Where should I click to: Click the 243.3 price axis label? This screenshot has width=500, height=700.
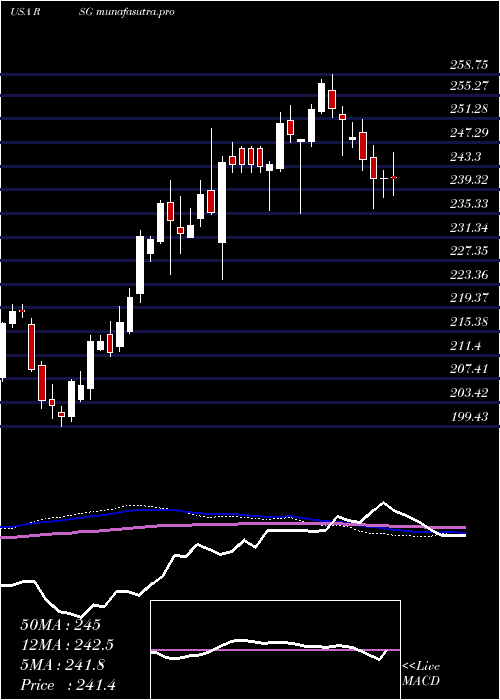[465, 157]
